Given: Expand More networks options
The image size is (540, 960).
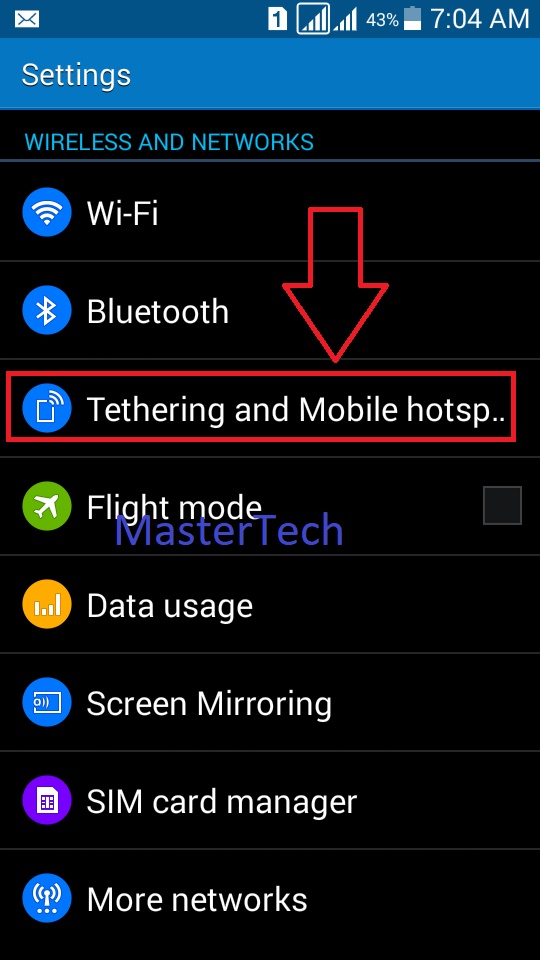Looking at the screenshot, I should pos(270,899).
